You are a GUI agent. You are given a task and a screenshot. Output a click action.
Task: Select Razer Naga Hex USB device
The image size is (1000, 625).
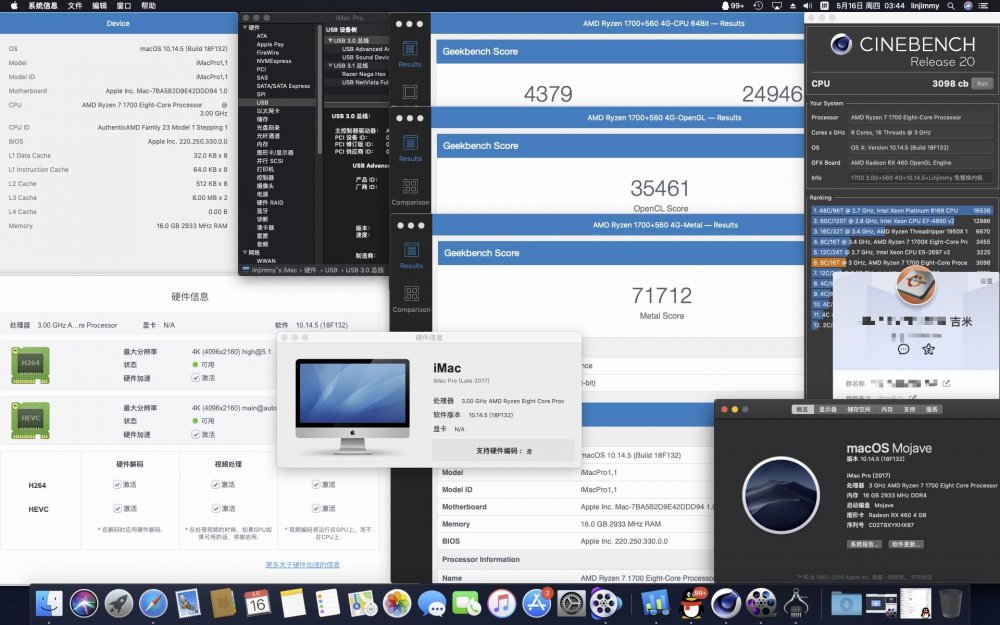pos(364,74)
